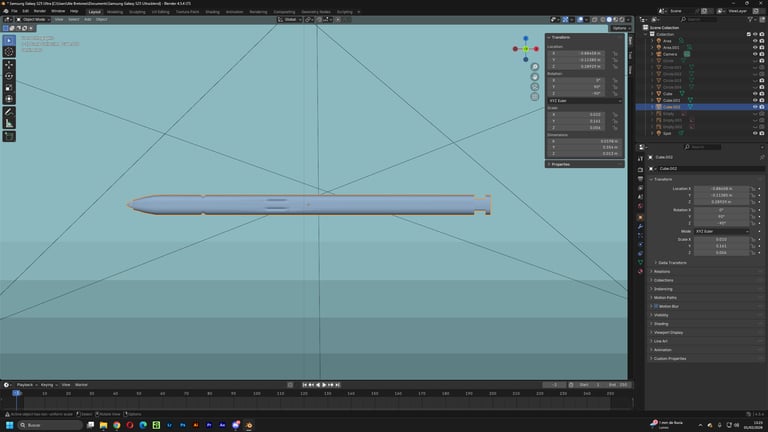Hide the Camera object in viewport
Screen dimensions: 768x432
pos(755,54)
